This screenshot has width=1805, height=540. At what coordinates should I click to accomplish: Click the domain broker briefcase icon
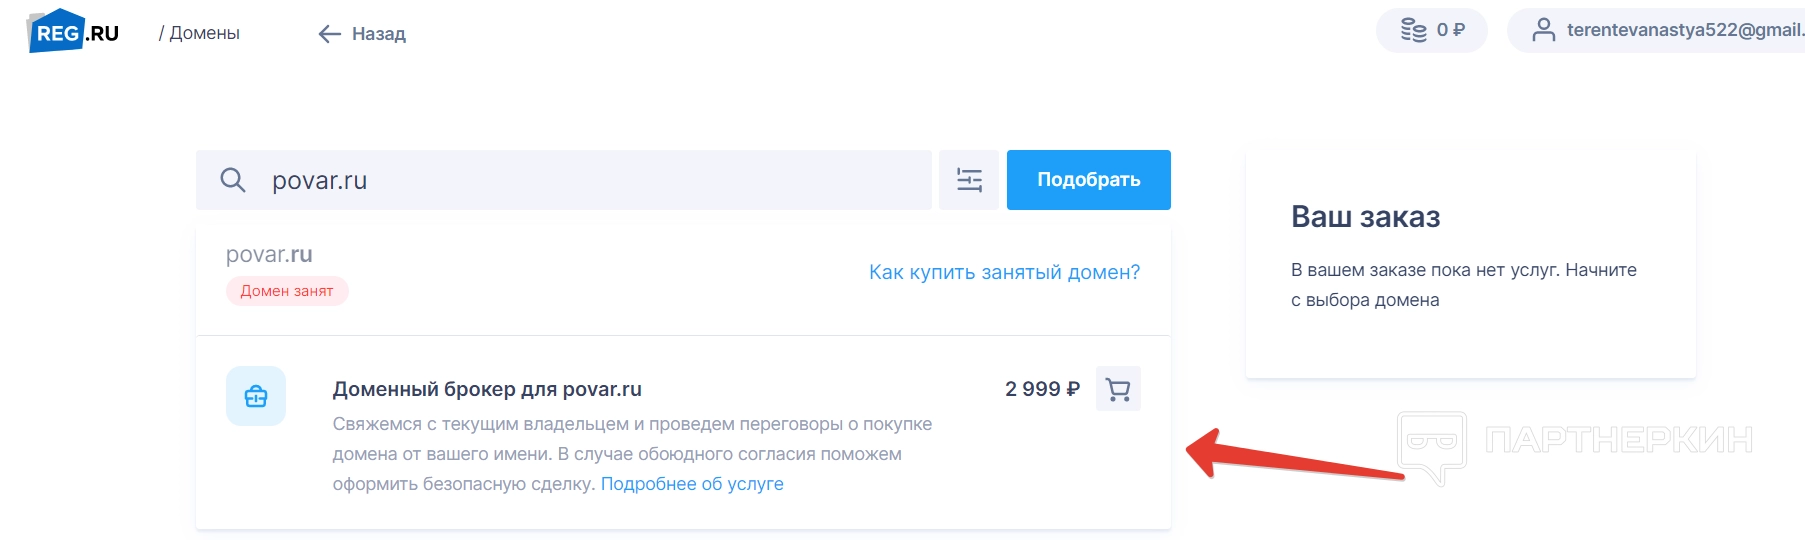(256, 396)
